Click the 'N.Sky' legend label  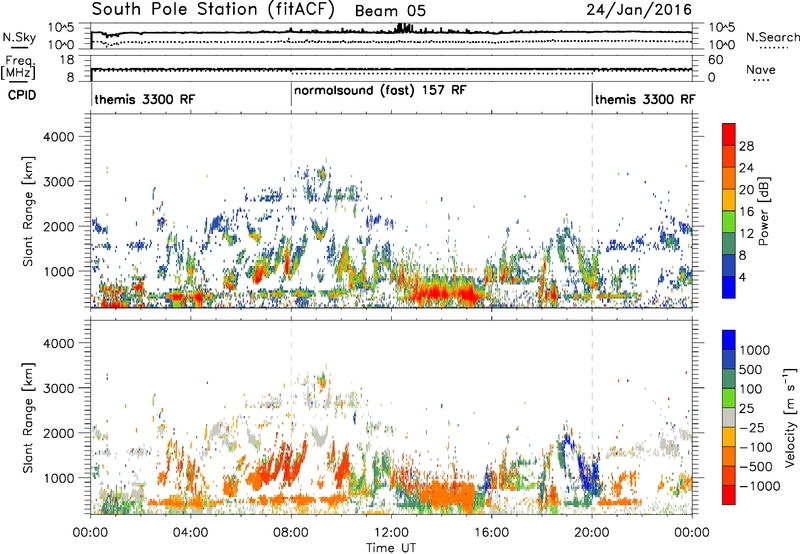pos(19,37)
